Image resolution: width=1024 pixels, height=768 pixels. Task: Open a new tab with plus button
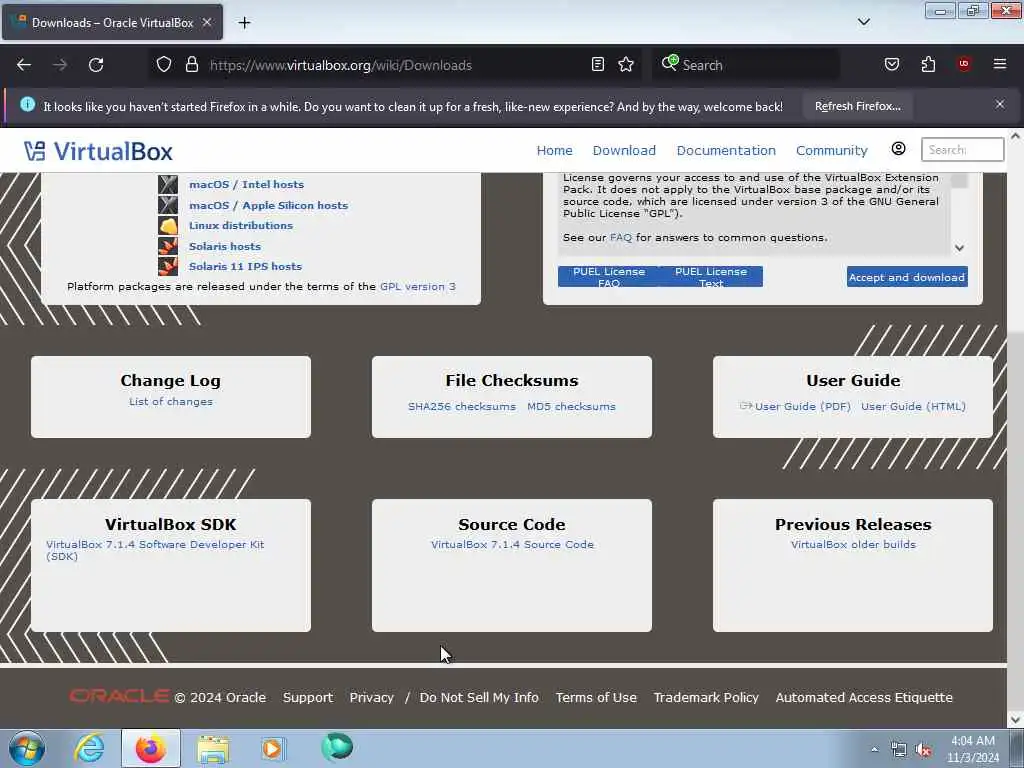[x=244, y=23]
